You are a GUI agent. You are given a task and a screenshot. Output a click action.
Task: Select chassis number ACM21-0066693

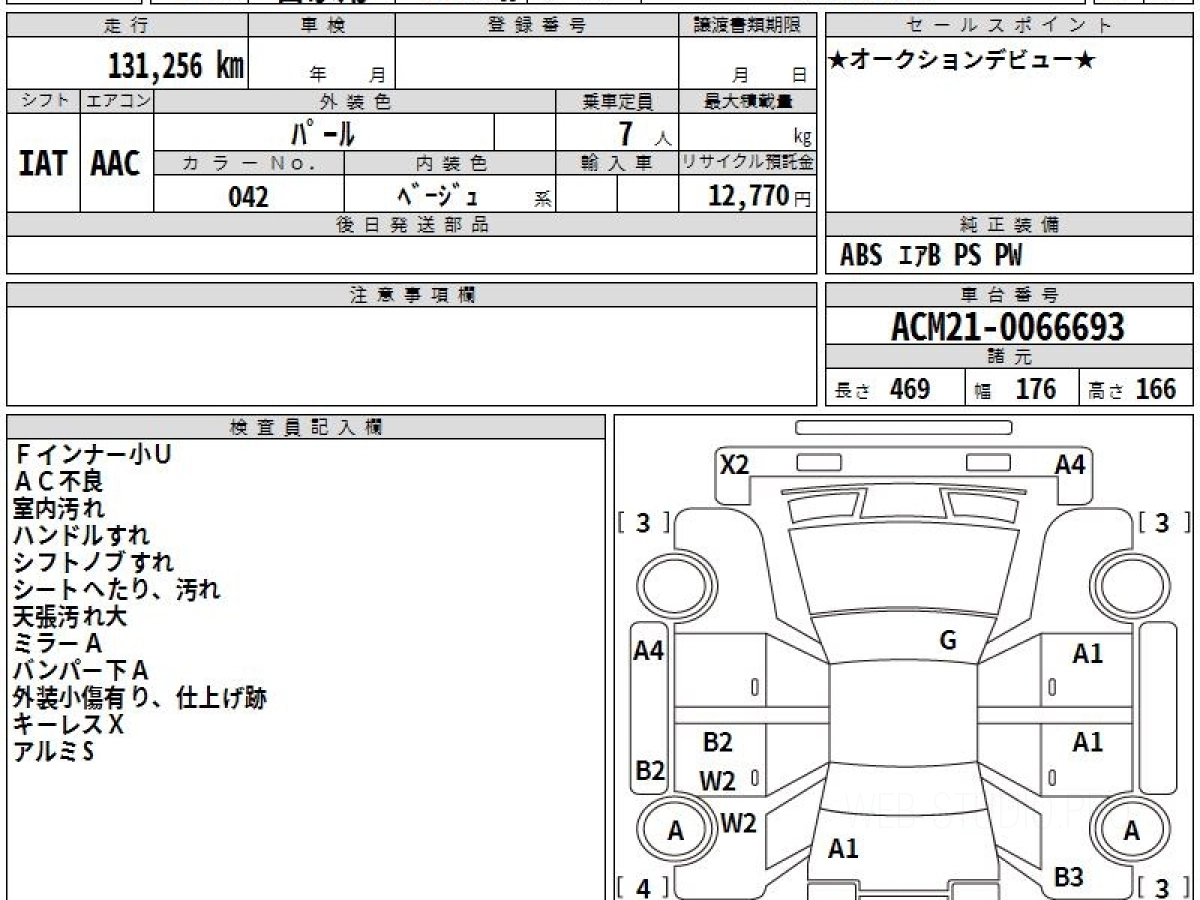(1008, 326)
